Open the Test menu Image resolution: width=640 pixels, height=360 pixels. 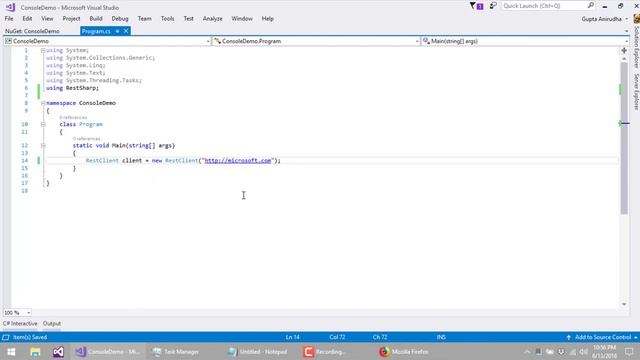pos(189,19)
